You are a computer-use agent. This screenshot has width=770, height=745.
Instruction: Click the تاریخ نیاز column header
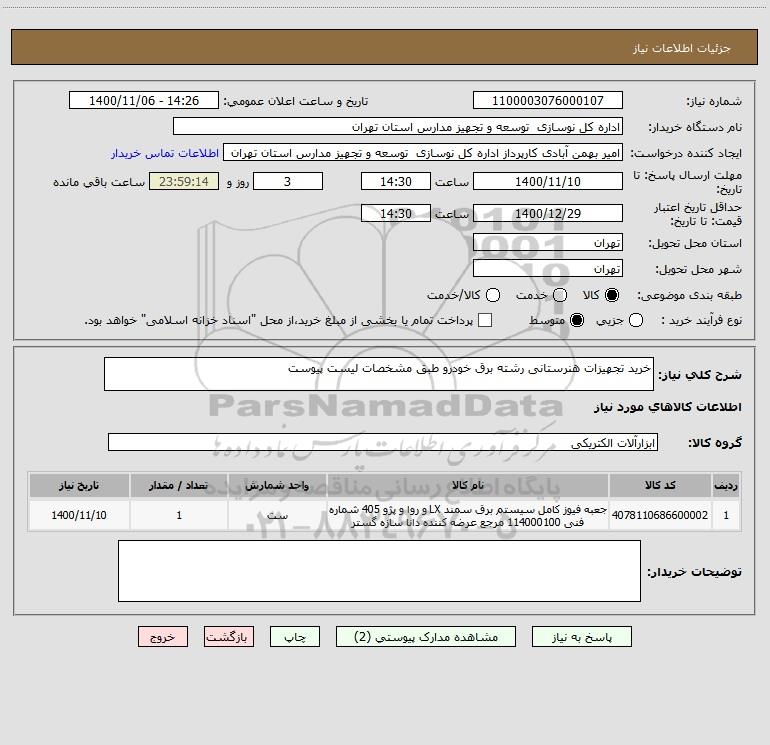79,485
